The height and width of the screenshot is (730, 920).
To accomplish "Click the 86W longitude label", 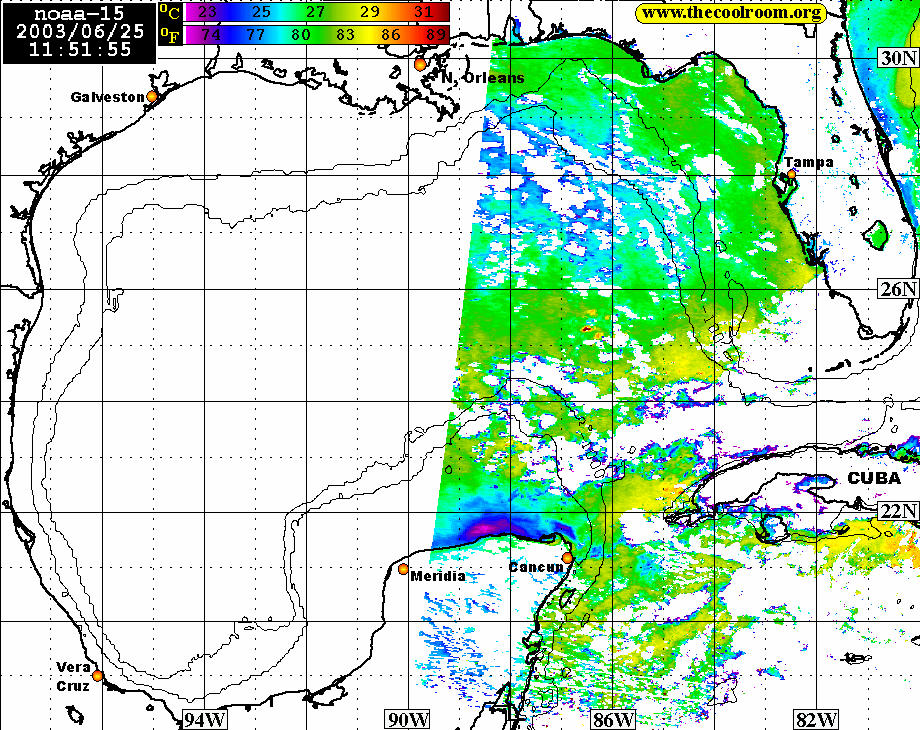I will [613, 719].
